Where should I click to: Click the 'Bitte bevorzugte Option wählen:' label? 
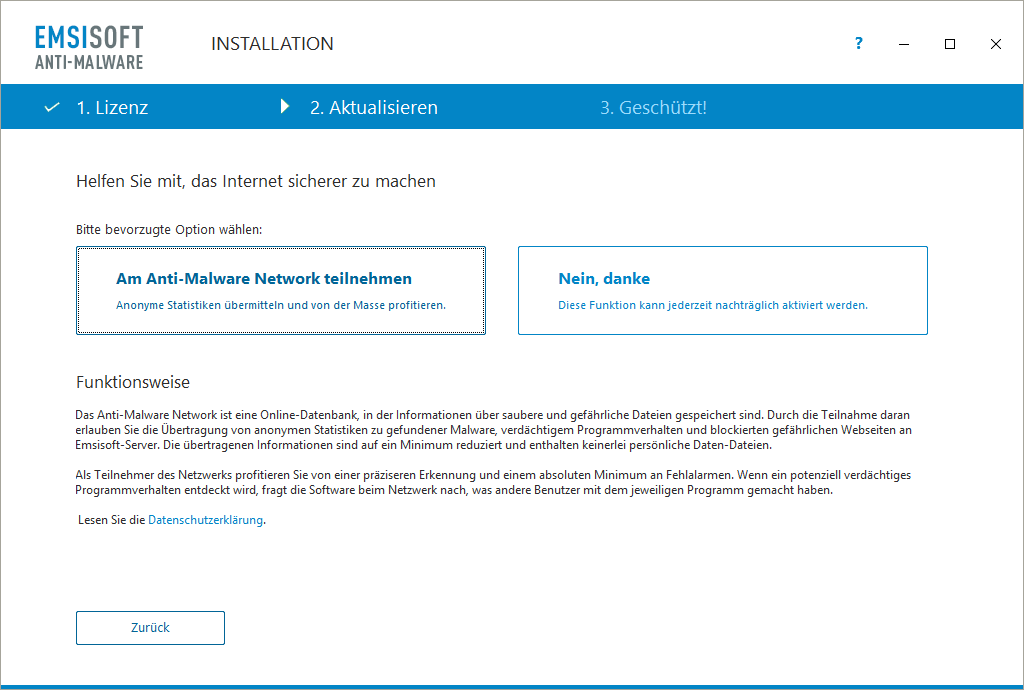point(169,230)
